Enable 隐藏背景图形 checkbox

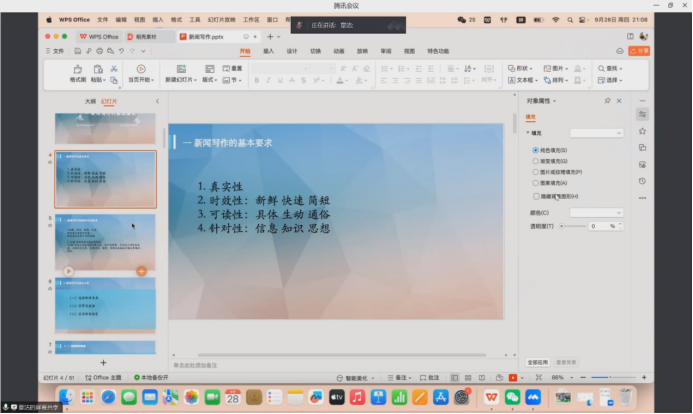pyautogui.click(x=536, y=195)
